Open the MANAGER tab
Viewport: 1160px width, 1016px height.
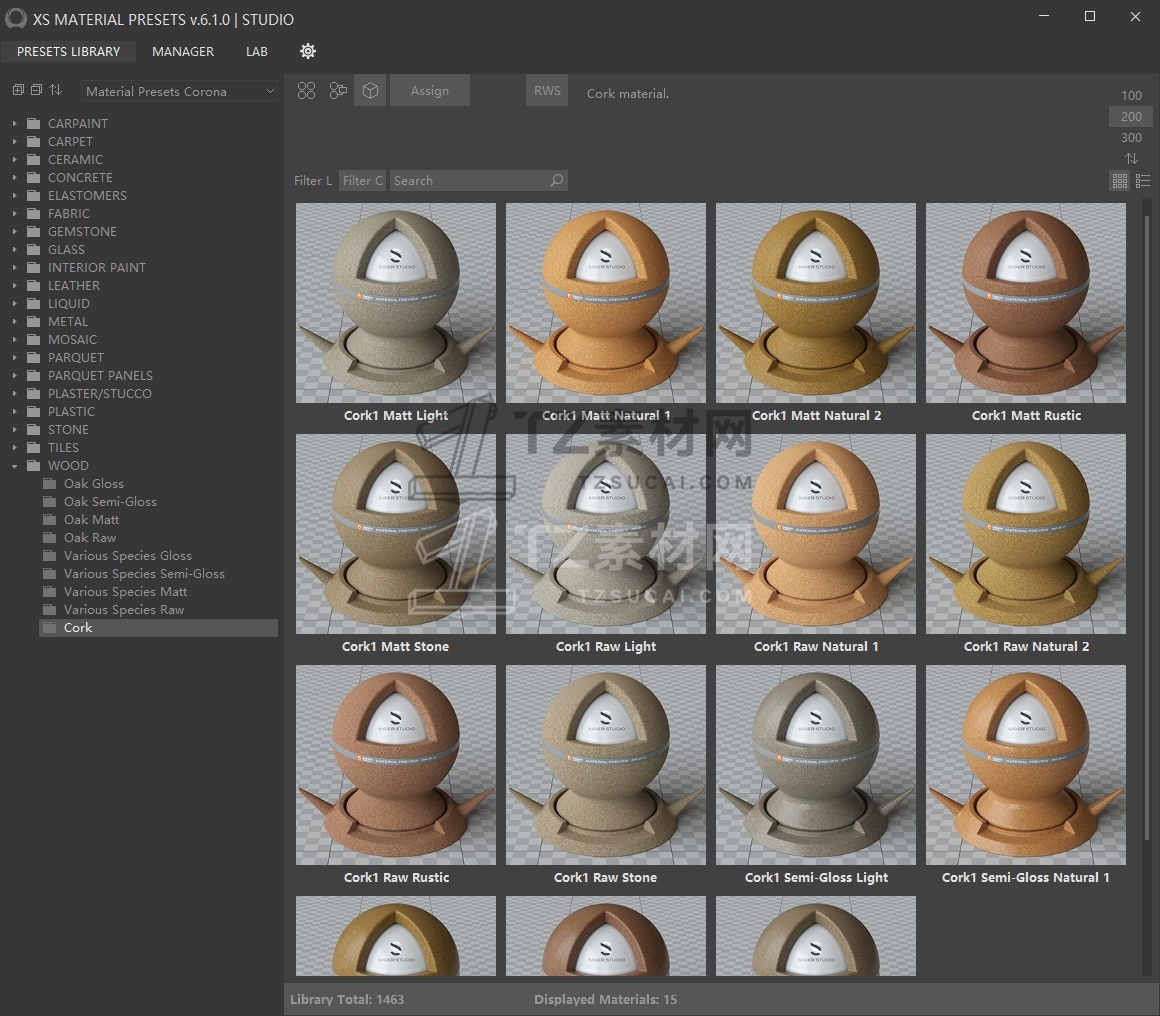pos(183,51)
